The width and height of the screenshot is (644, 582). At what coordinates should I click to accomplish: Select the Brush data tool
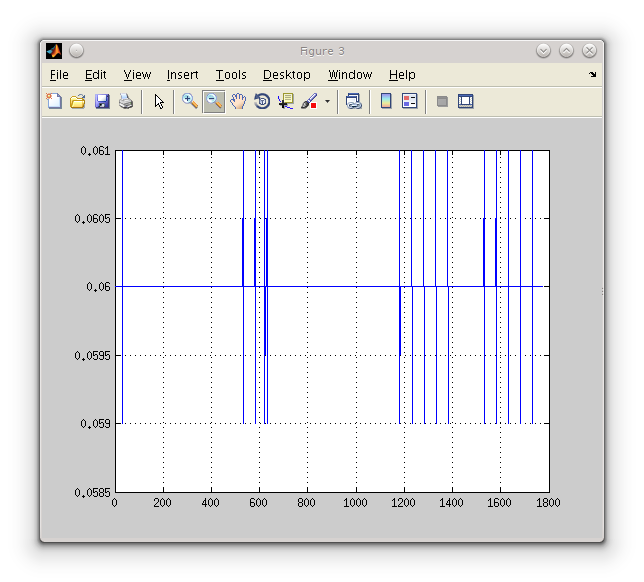point(309,101)
